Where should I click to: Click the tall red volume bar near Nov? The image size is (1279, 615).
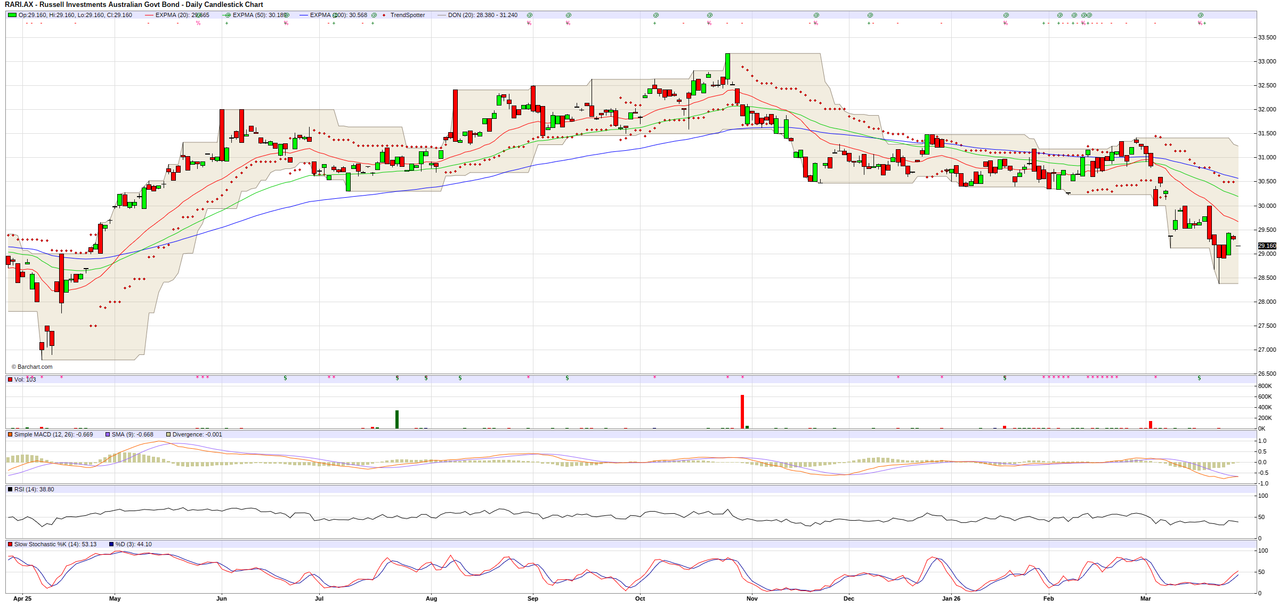[x=743, y=412]
